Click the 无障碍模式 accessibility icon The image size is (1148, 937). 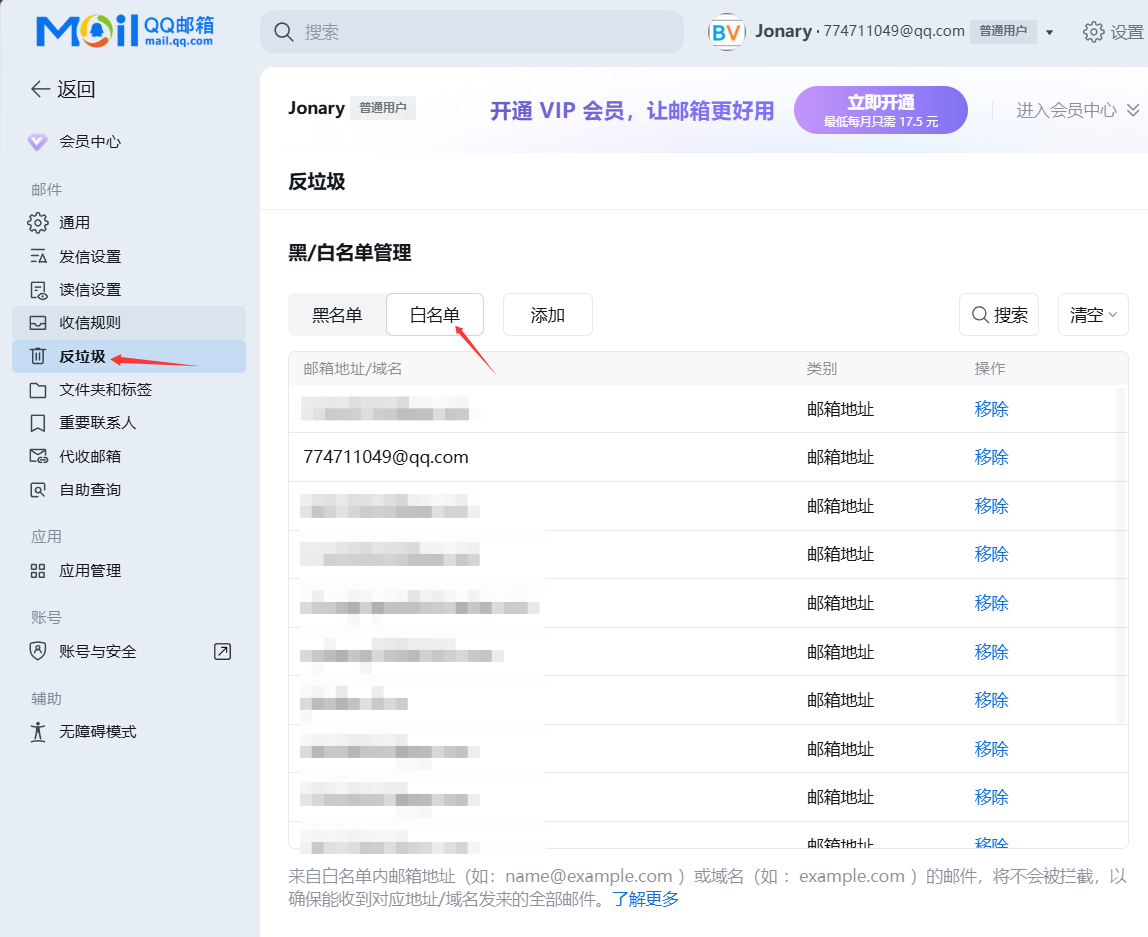tap(37, 732)
